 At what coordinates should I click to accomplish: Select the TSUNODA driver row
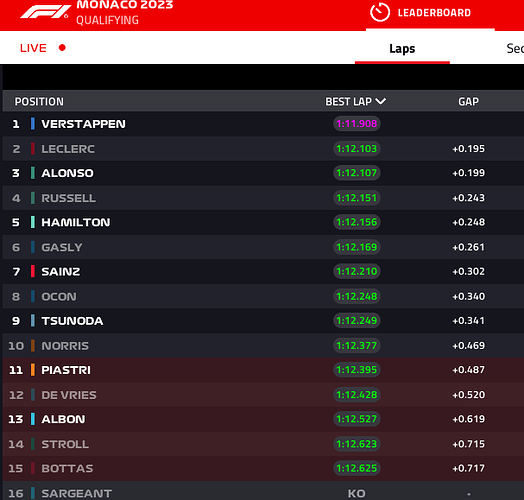click(x=263, y=321)
